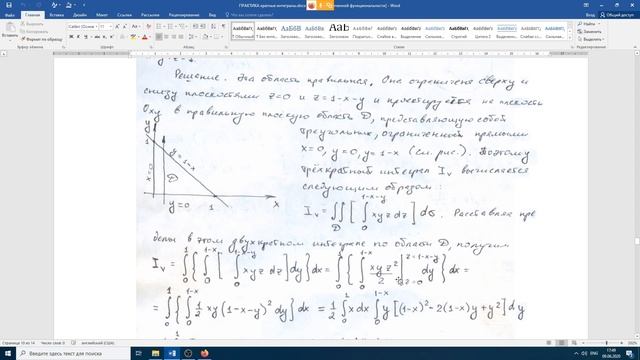Select the 'Без интервала' style
This screenshot has width=640, height=360.
267,31
